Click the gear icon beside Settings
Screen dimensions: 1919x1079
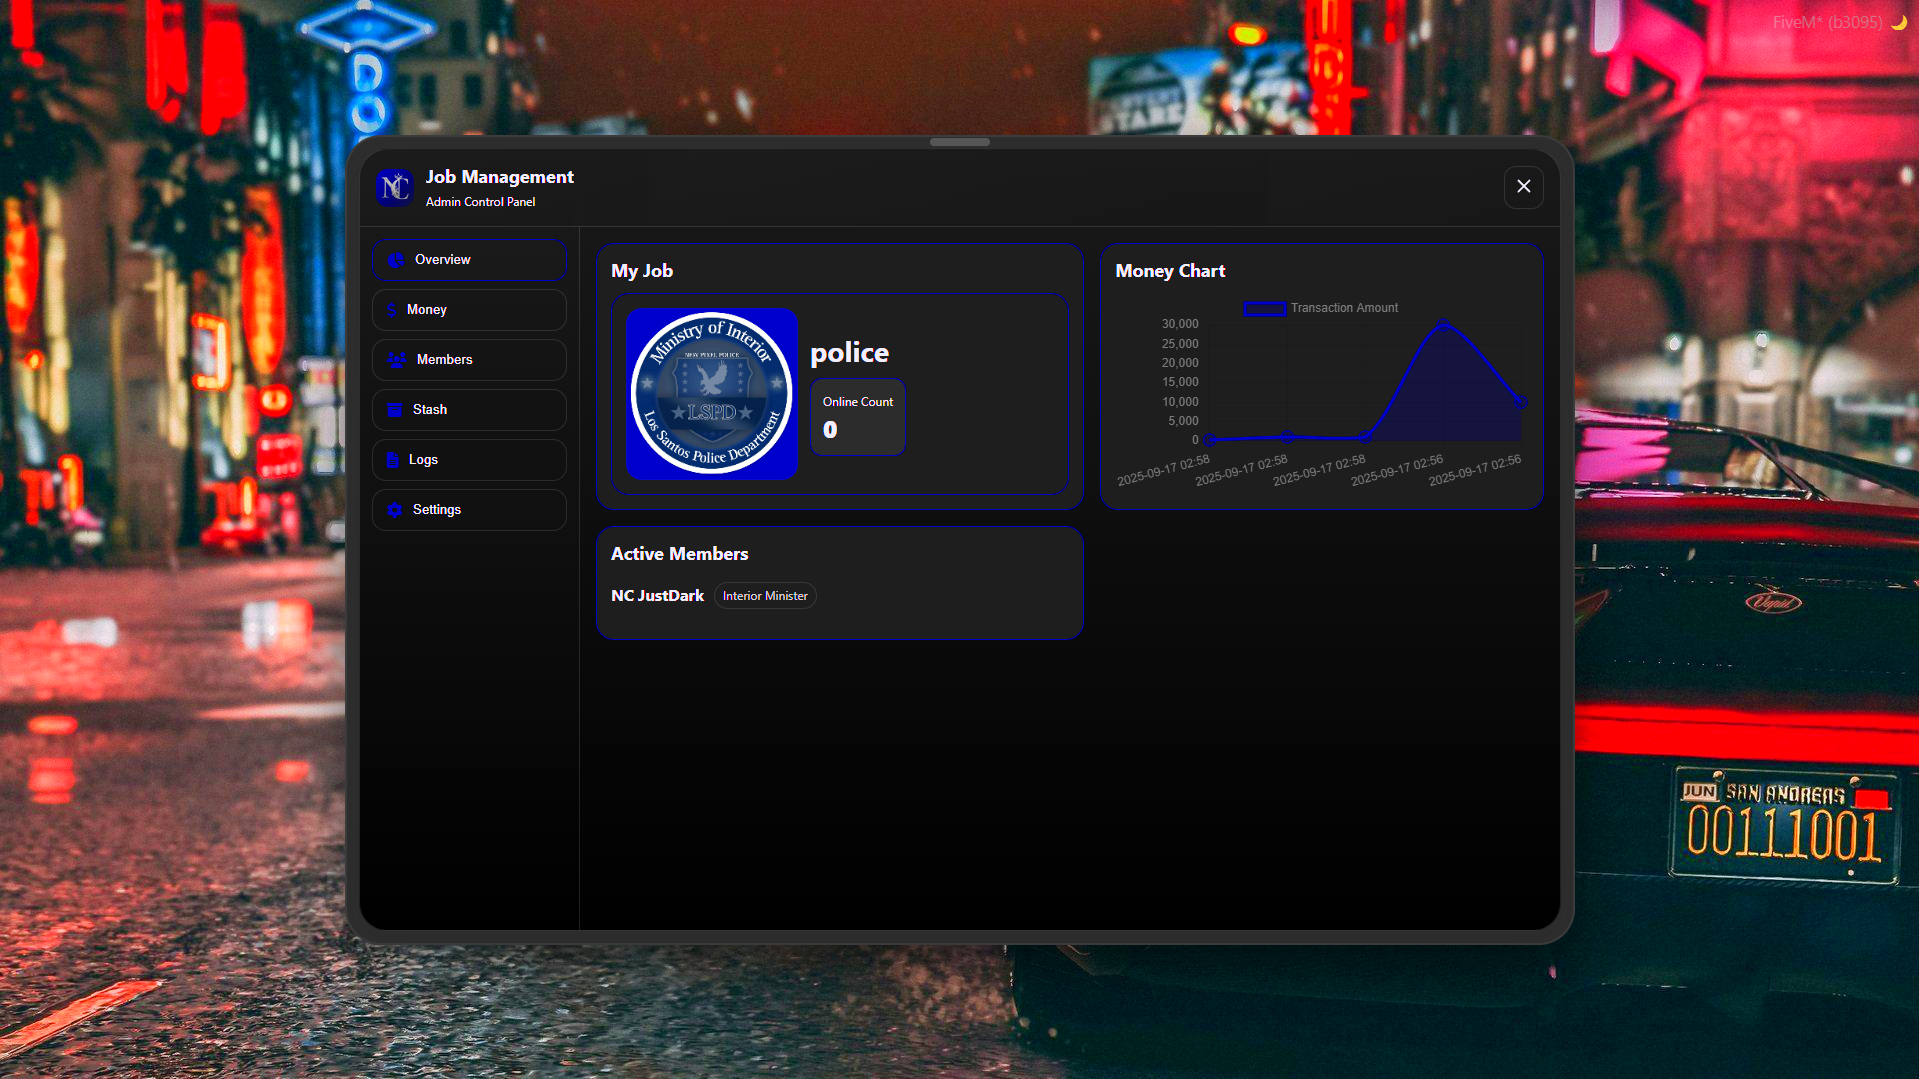point(395,510)
